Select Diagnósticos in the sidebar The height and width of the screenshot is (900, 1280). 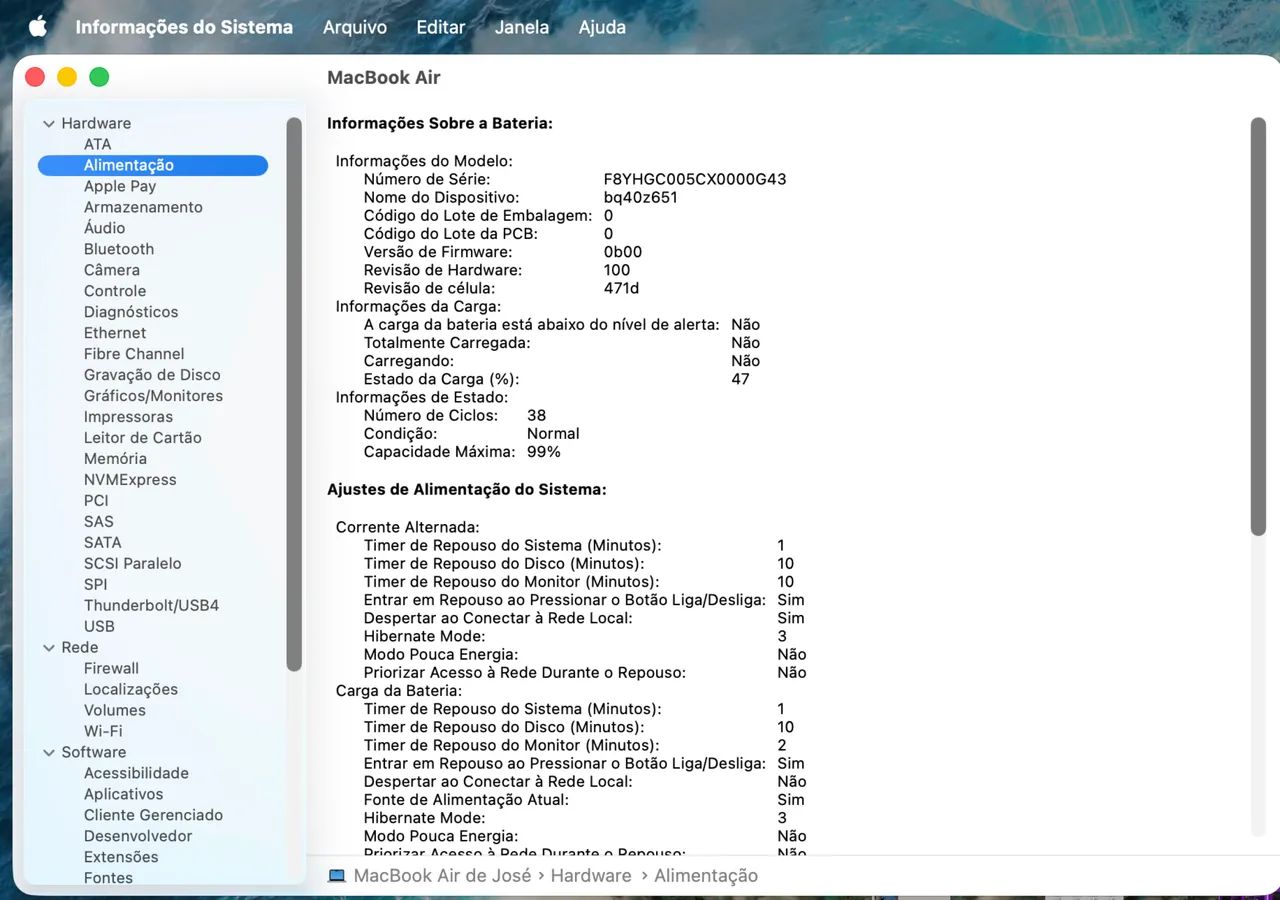coord(131,312)
